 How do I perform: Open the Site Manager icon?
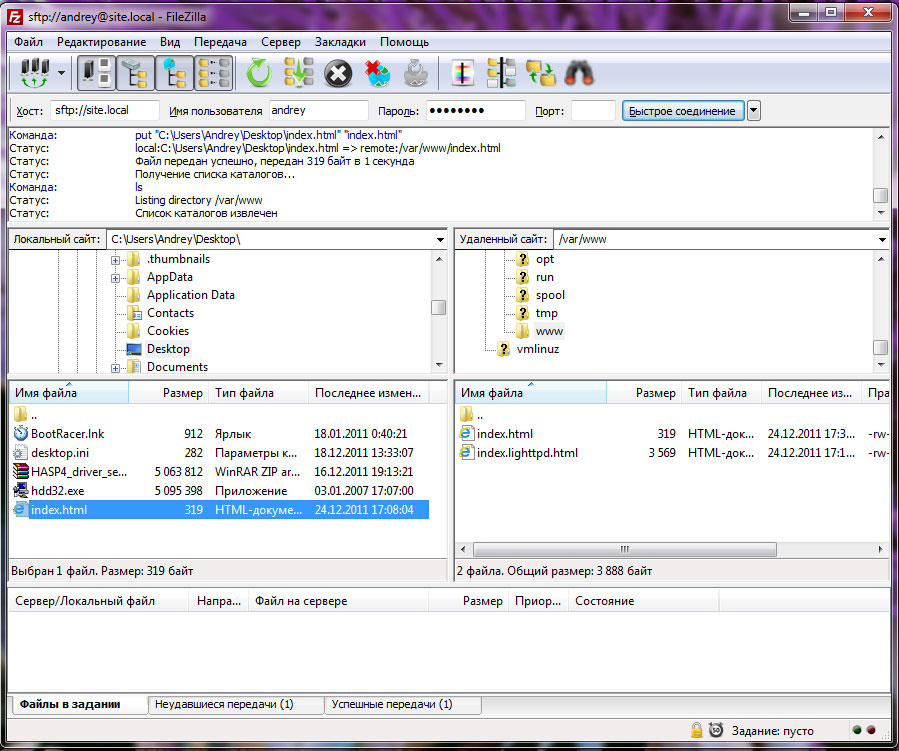coord(34,73)
